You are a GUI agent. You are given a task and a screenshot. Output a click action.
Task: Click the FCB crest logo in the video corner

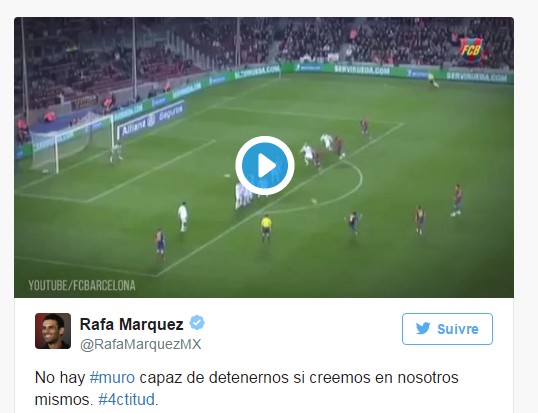471,50
